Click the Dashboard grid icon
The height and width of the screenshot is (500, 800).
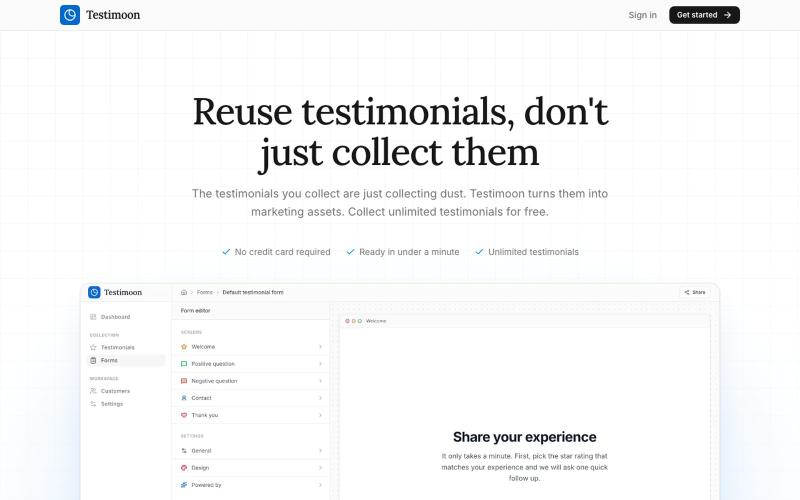tap(93, 317)
